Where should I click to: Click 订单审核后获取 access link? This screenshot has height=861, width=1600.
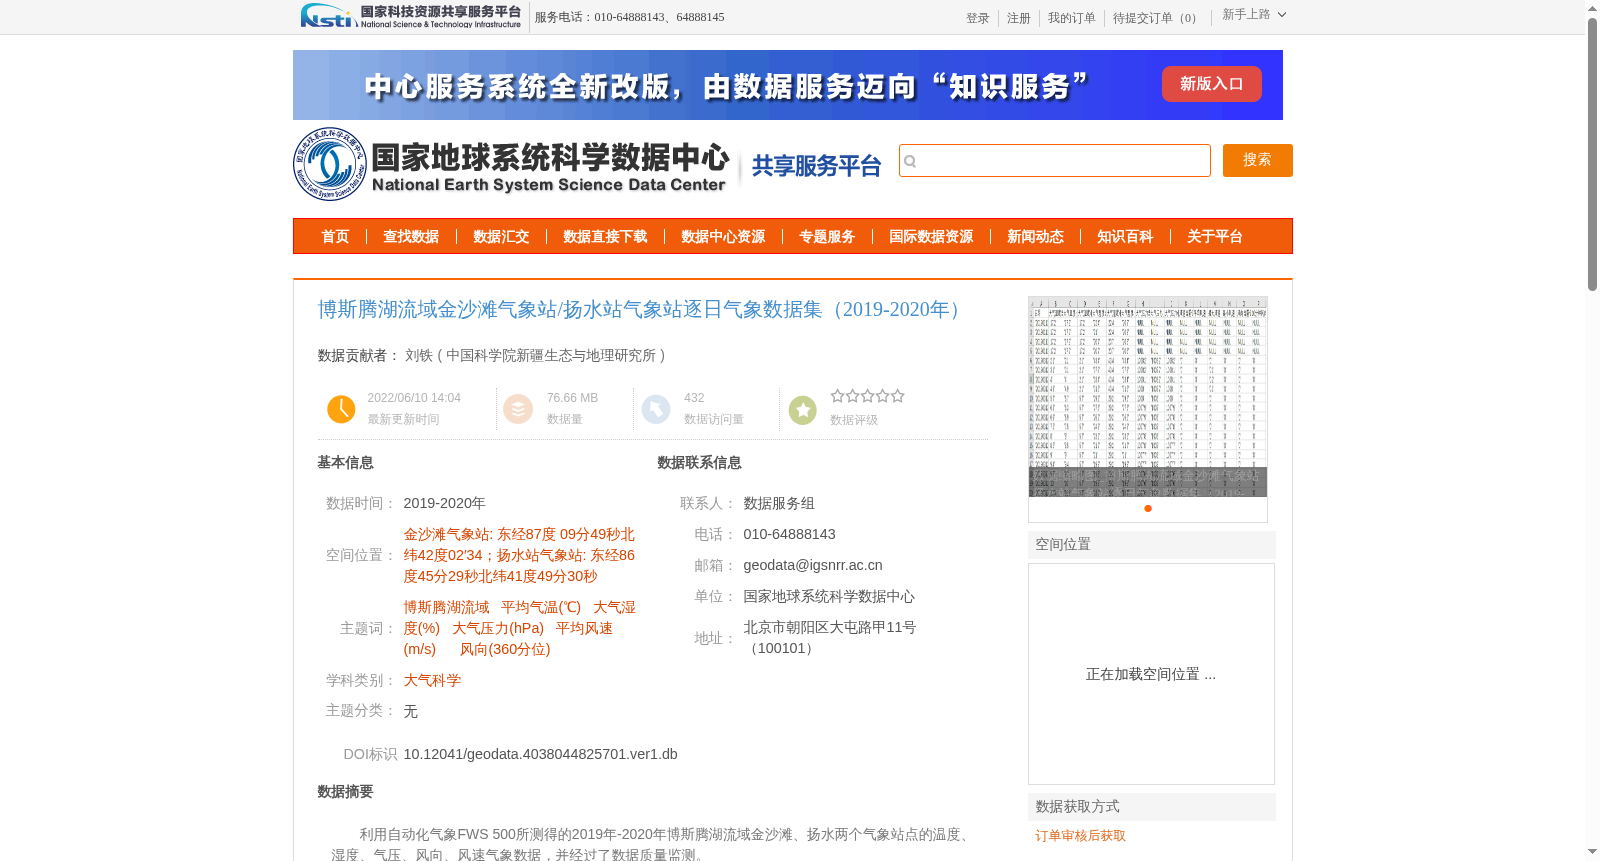(1080, 835)
